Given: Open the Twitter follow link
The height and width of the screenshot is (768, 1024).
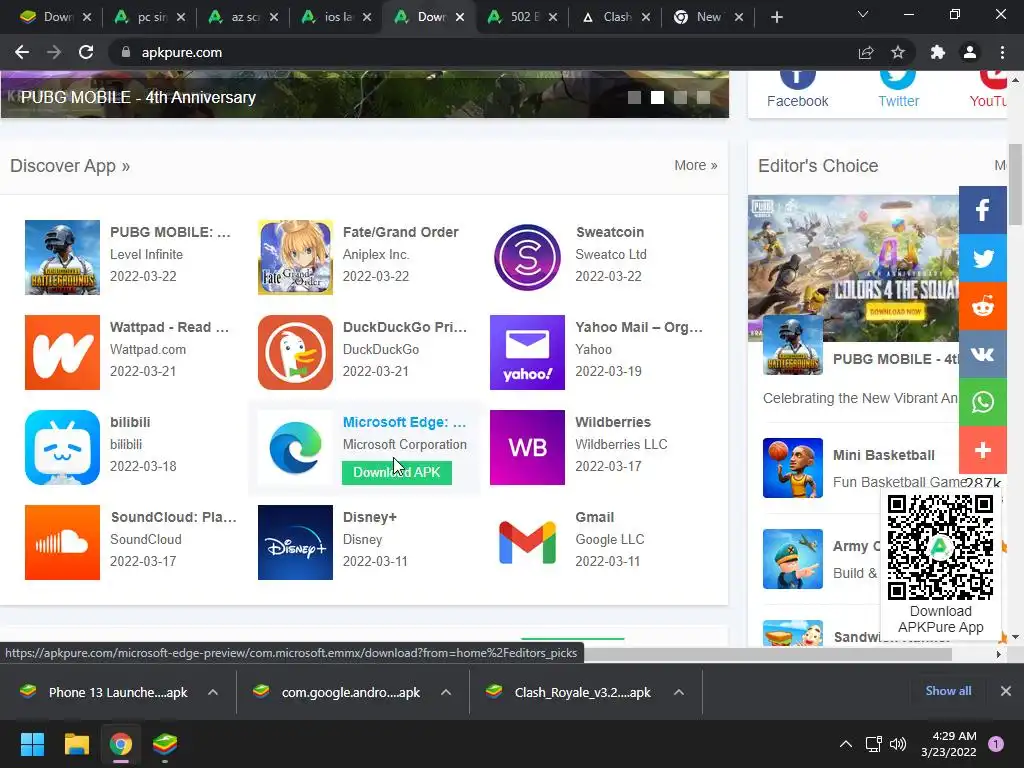Looking at the screenshot, I should click(x=898, y=89).
